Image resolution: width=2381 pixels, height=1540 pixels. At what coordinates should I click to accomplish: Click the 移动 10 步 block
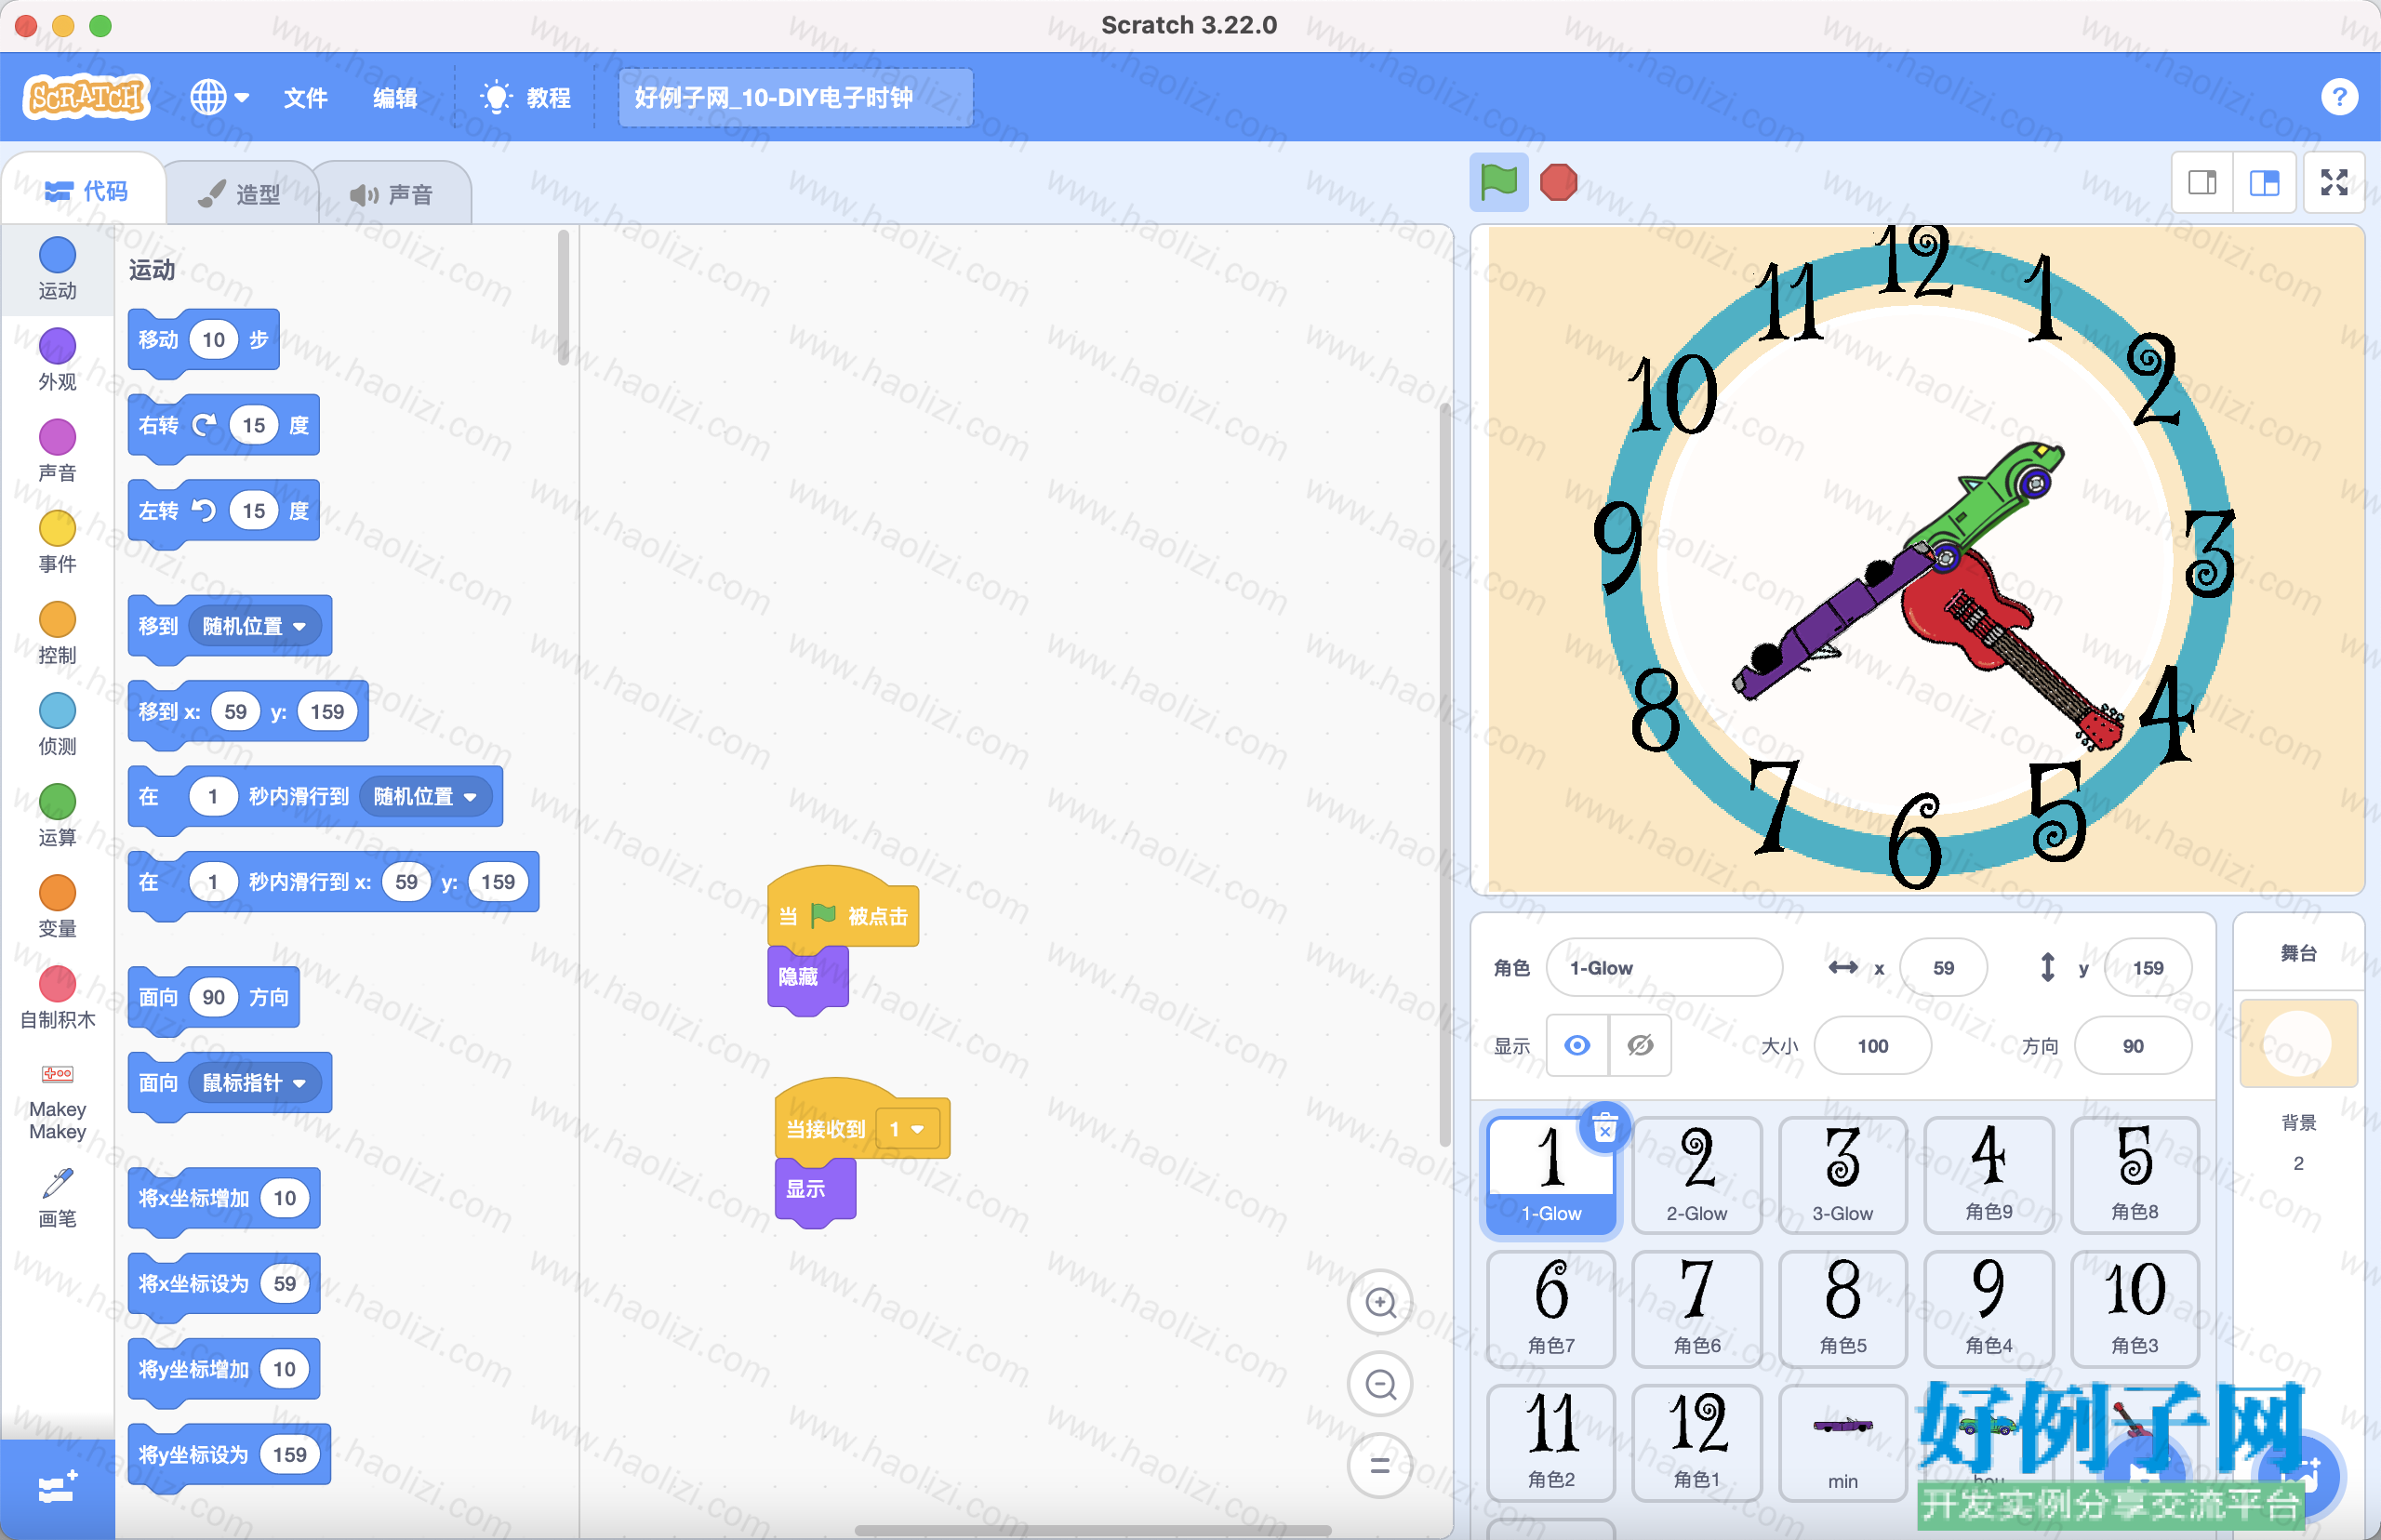pos(204,341)
